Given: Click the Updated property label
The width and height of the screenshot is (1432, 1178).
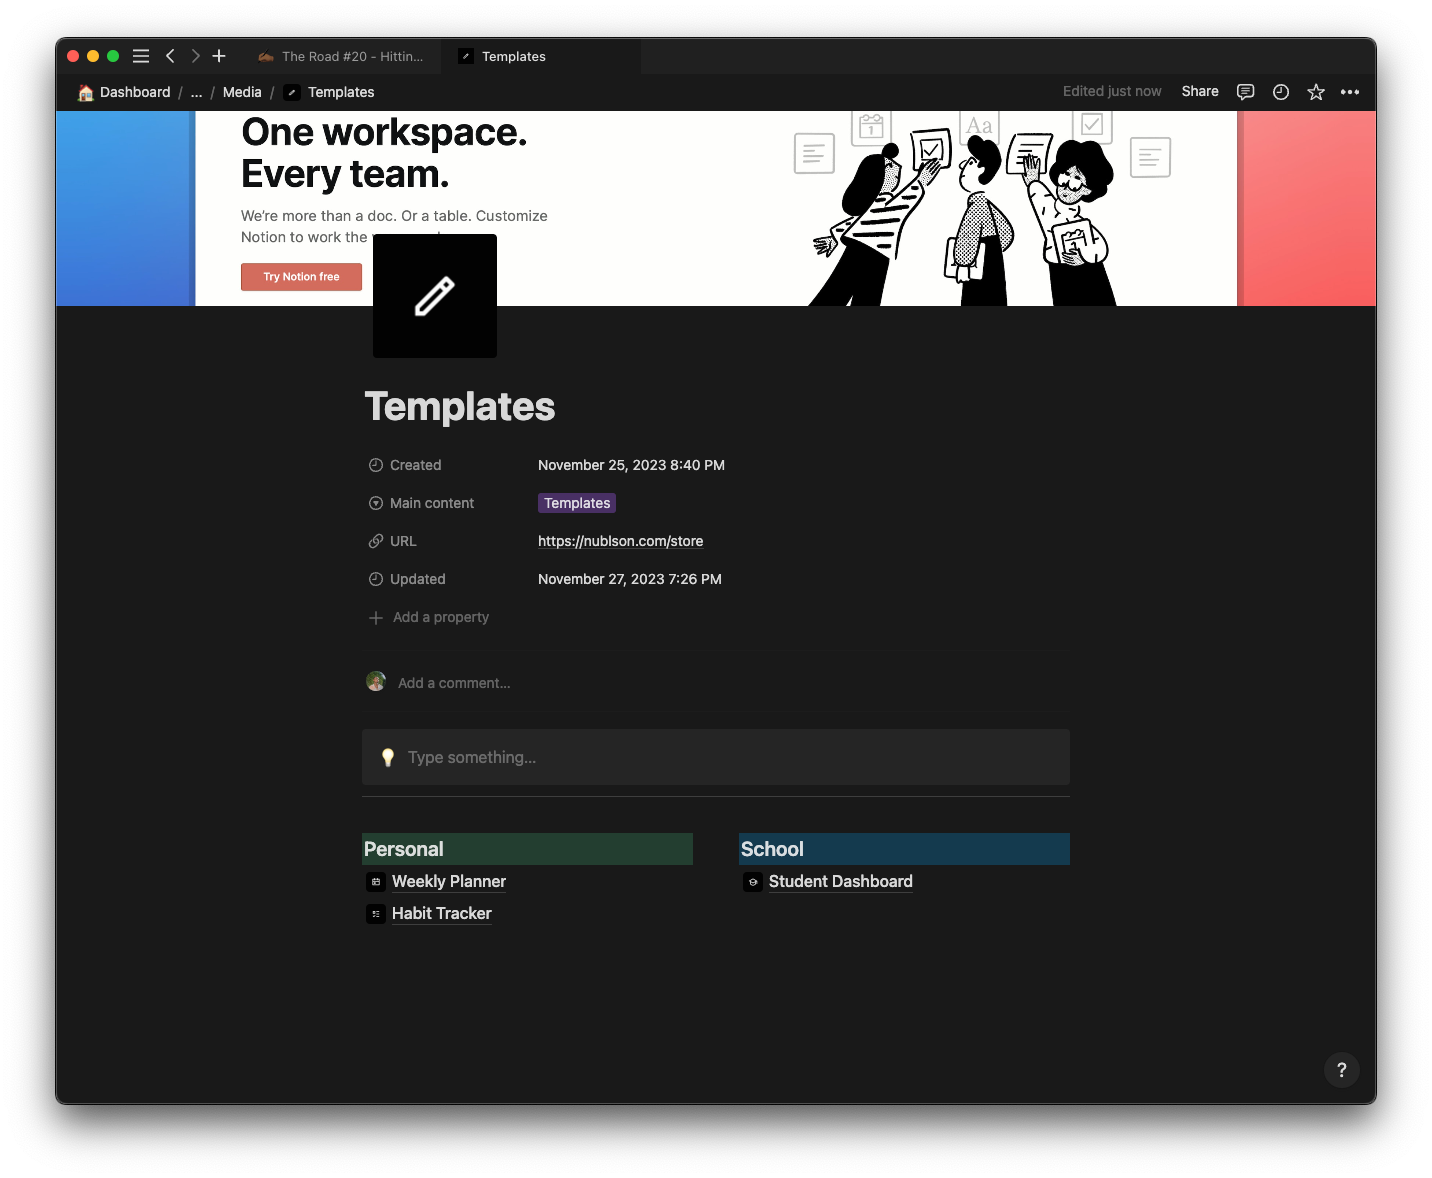Looking at the screenshot, I should [407, 579].
